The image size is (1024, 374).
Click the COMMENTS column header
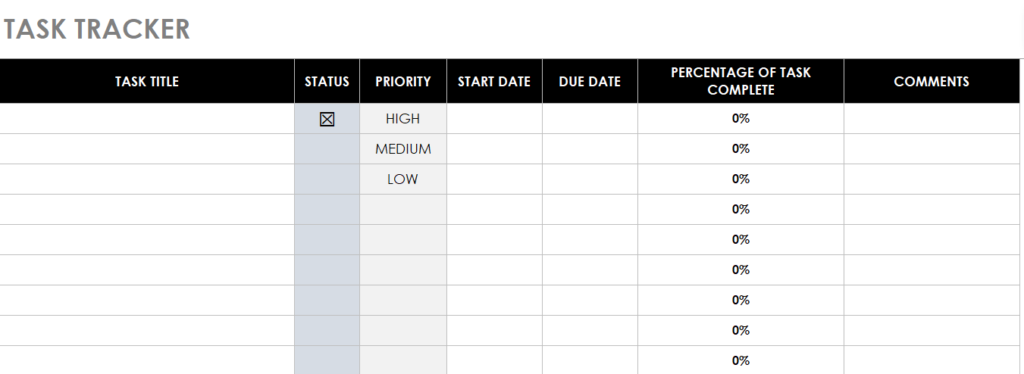coord(931,82)
